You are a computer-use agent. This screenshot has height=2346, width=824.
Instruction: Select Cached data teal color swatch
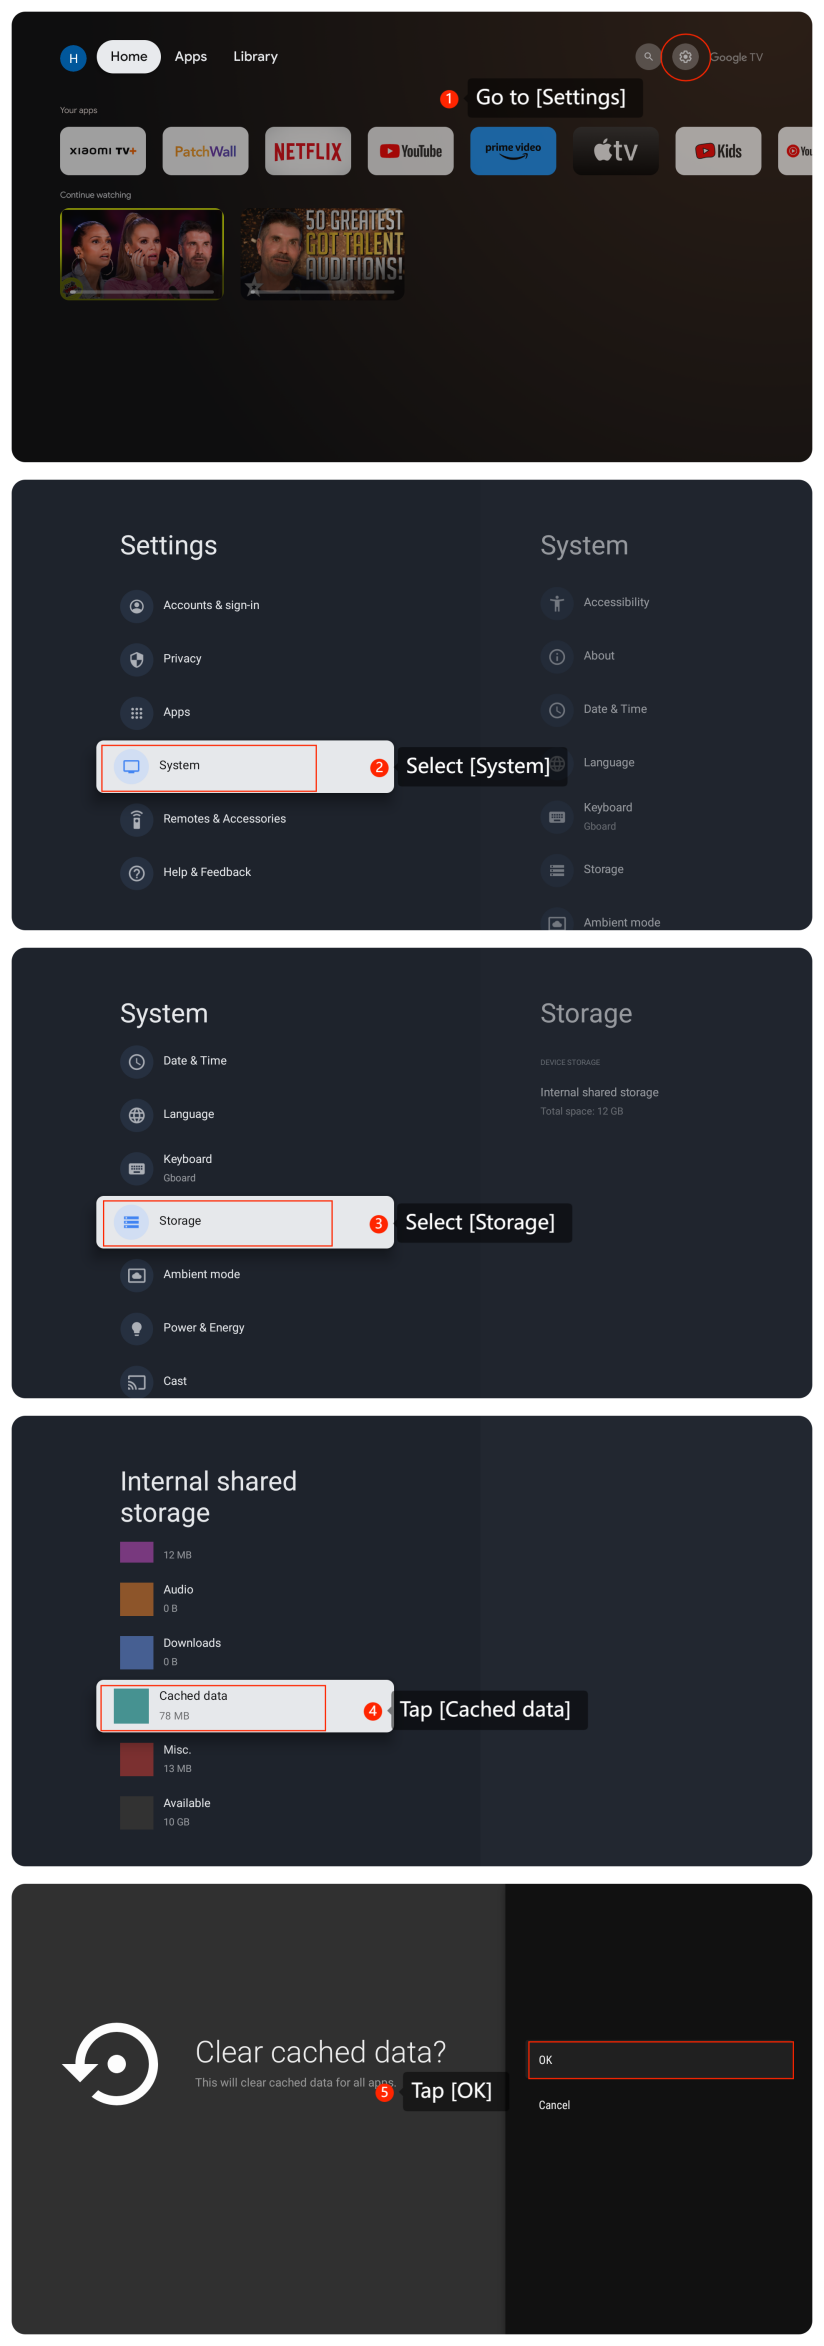coord(131,1706)
